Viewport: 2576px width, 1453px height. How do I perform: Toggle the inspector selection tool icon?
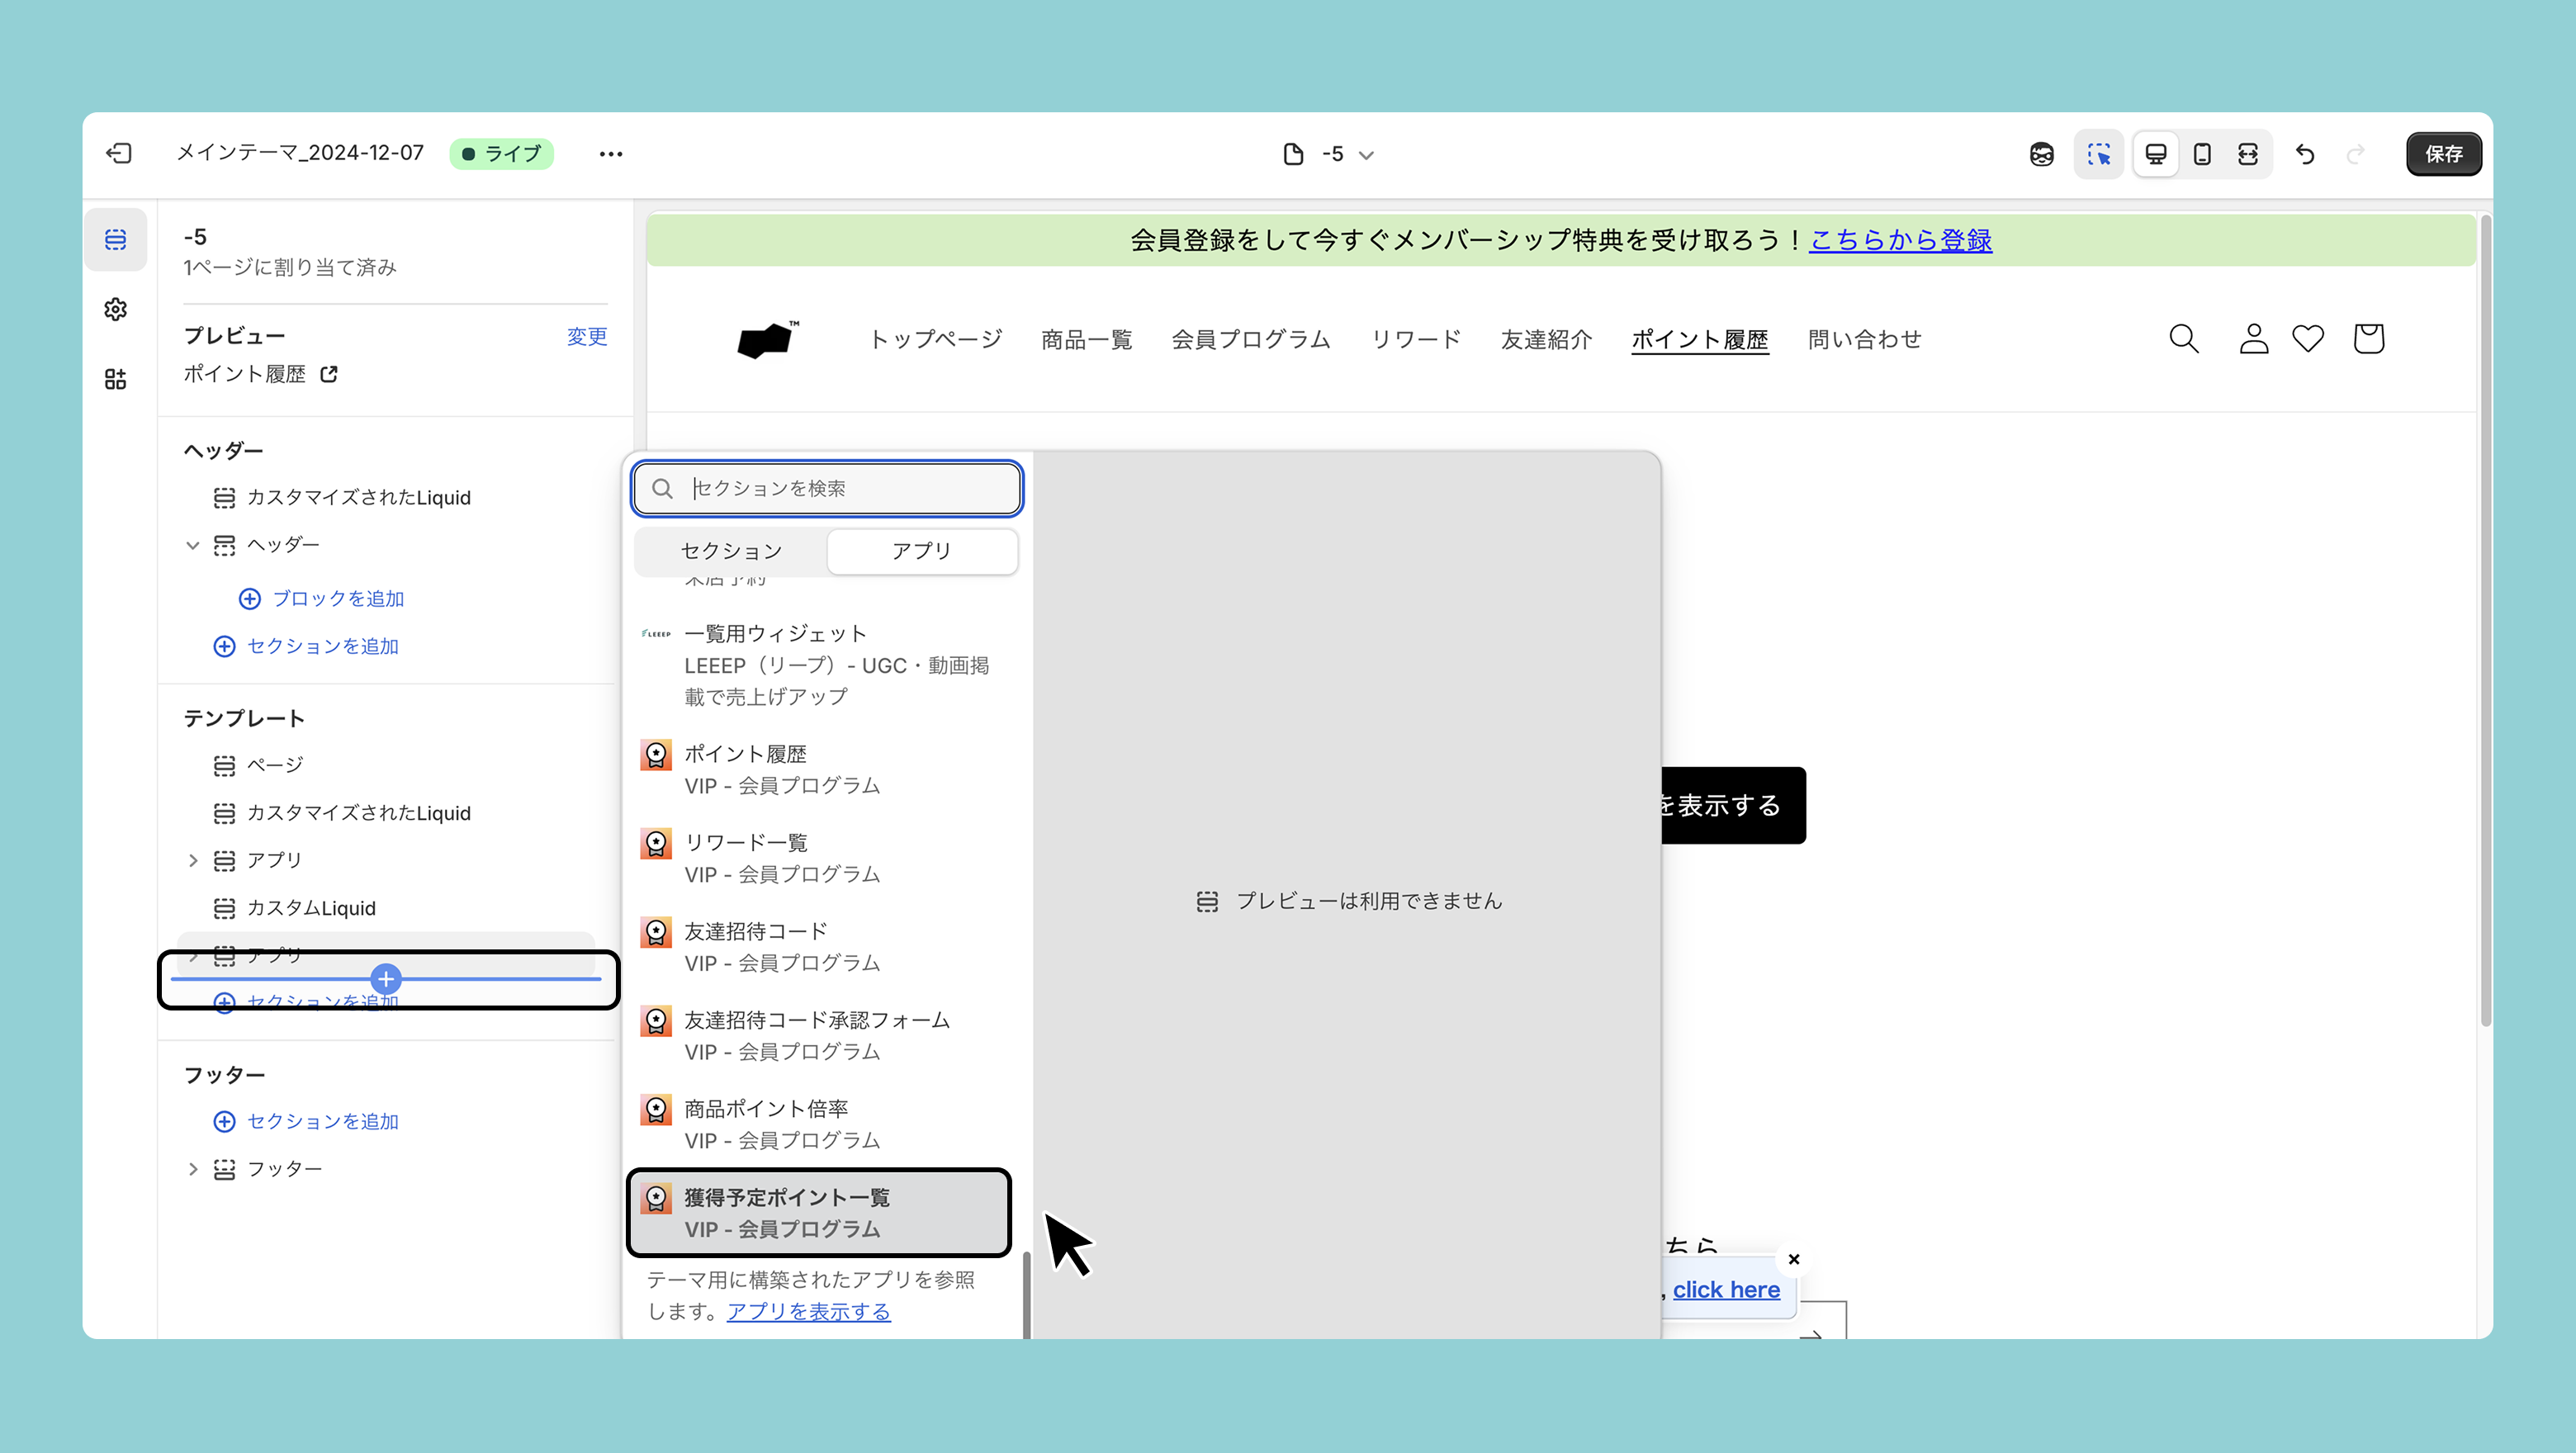(2098, 154)
